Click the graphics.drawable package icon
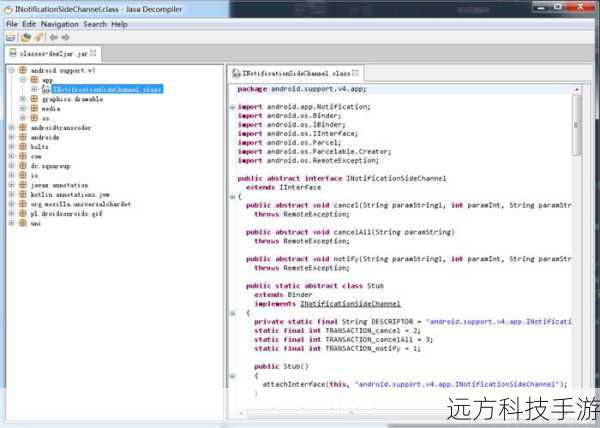The height and width of the screenshot is (428, 600). click(34, 99)
